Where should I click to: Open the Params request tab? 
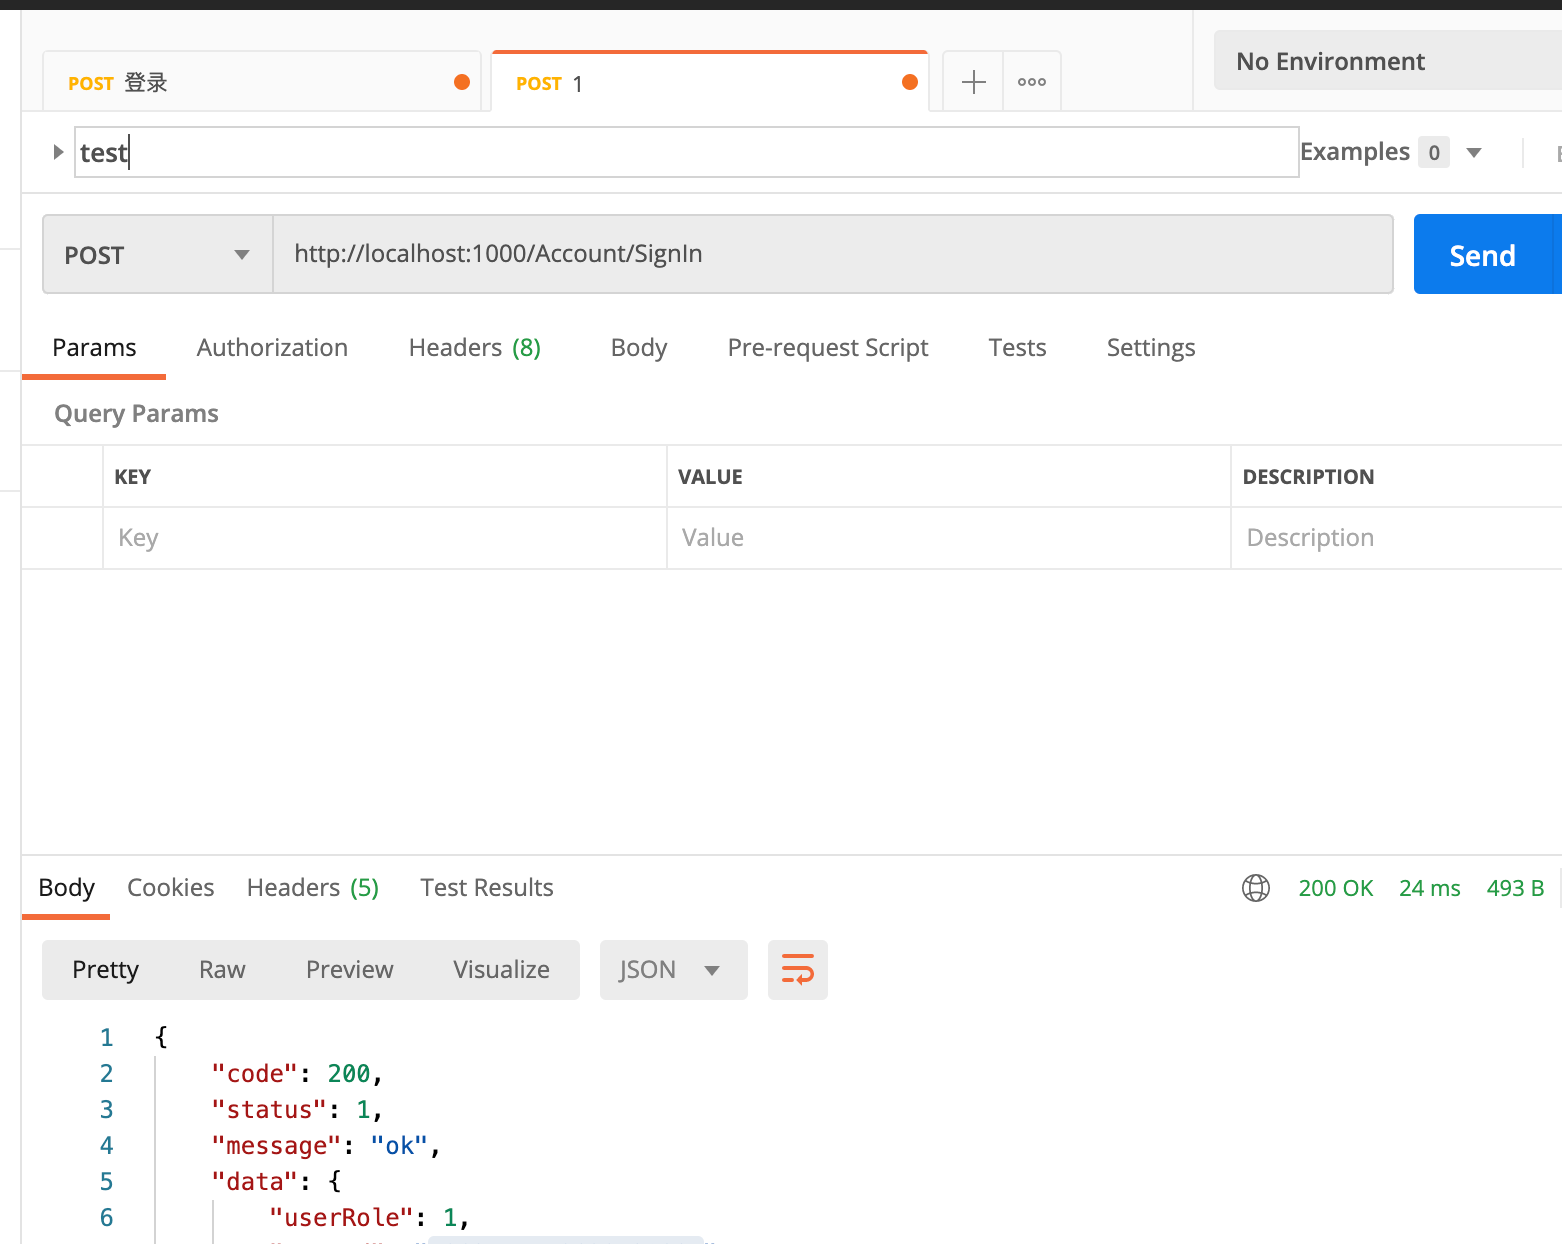(x=94, y=348)
